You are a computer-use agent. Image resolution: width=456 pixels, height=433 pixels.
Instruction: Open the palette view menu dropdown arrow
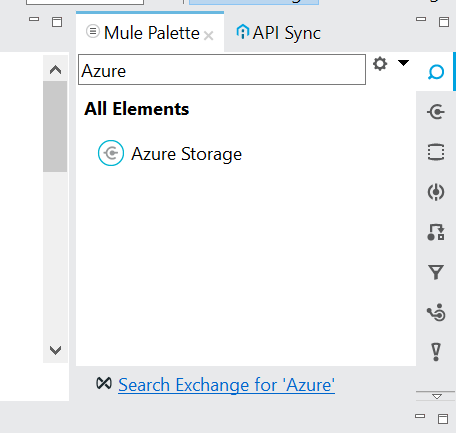403,63
